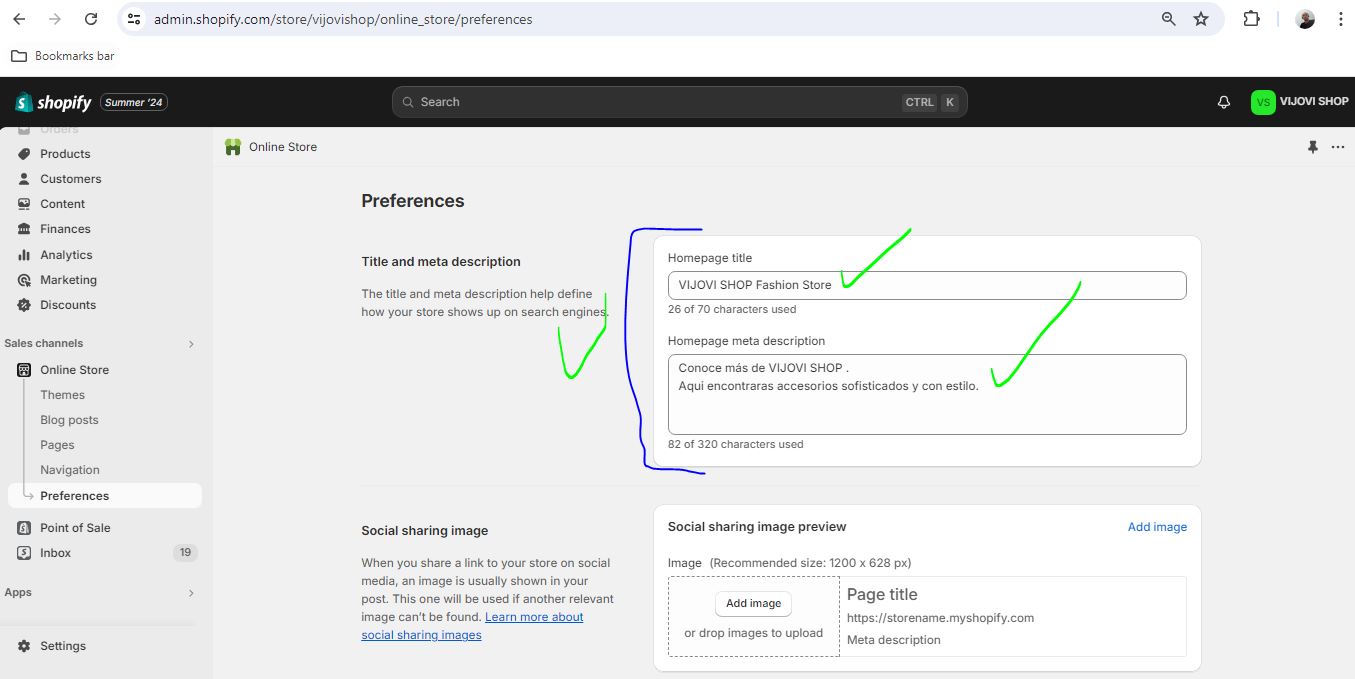Pin Online Store with the pin icon
The width and height of the screenshot is (1355, 679).
pos(1313,147)
